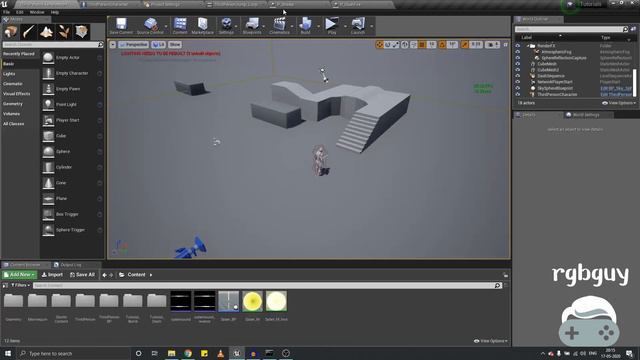Click Save Current in the main toolbar
The image size is (640, 360).
click(121, 26)
